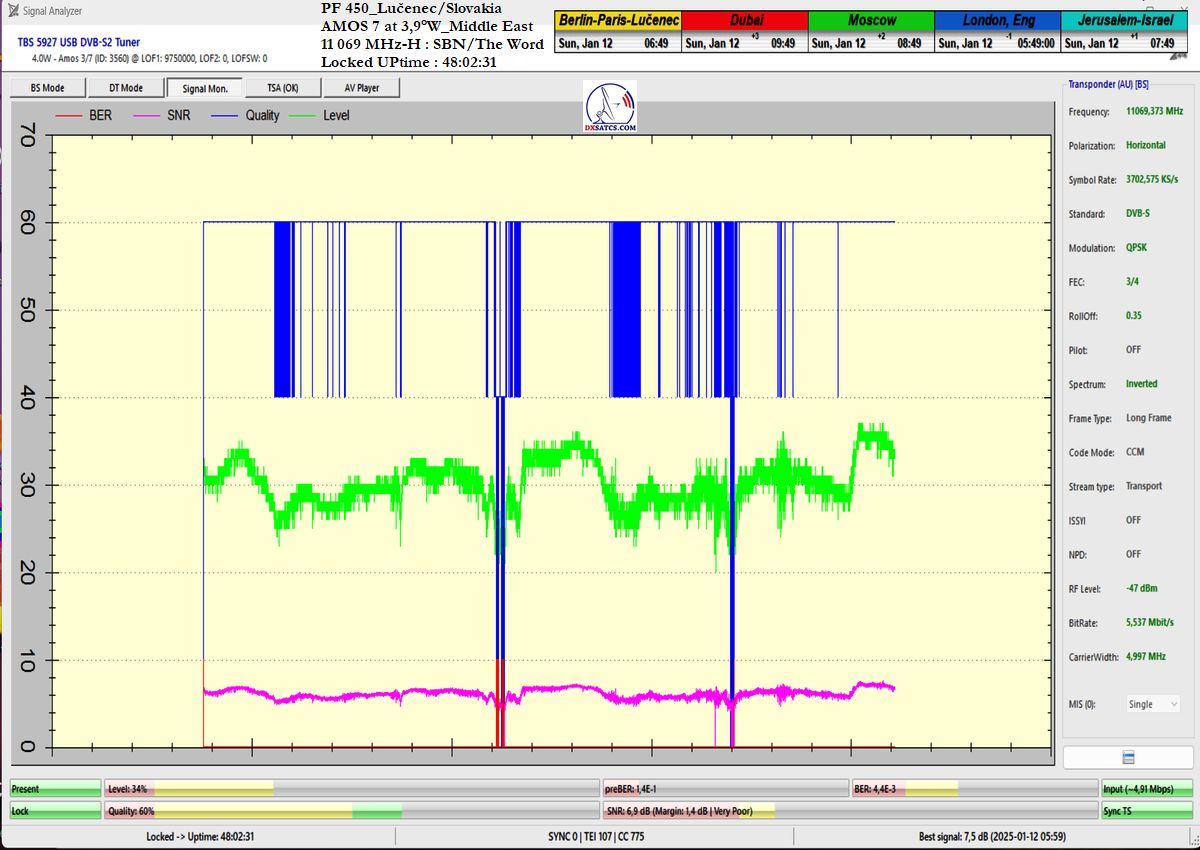The image size is (1200, 850).
Task: Click the green Level legend line
Action: click(301, 116)
